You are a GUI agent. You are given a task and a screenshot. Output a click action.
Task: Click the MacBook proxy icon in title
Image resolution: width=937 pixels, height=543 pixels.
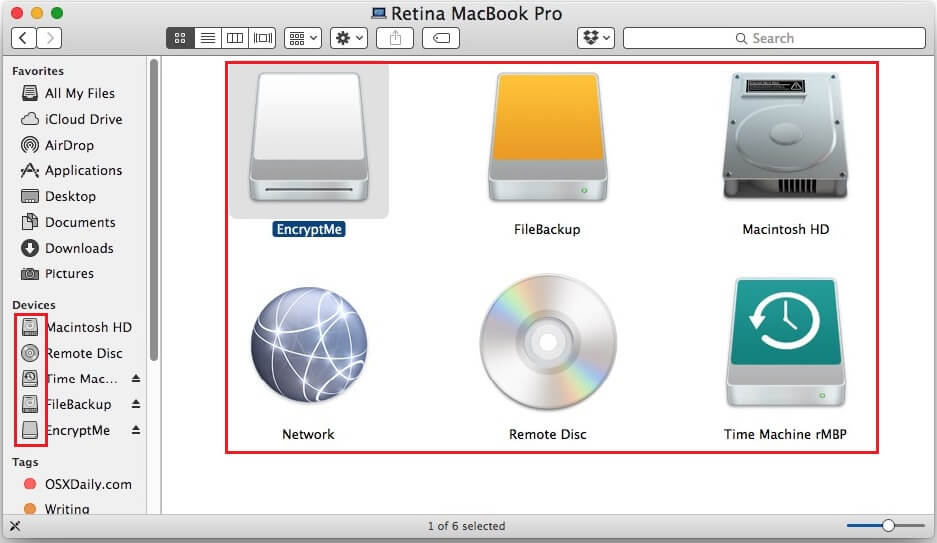pos(378,13)
